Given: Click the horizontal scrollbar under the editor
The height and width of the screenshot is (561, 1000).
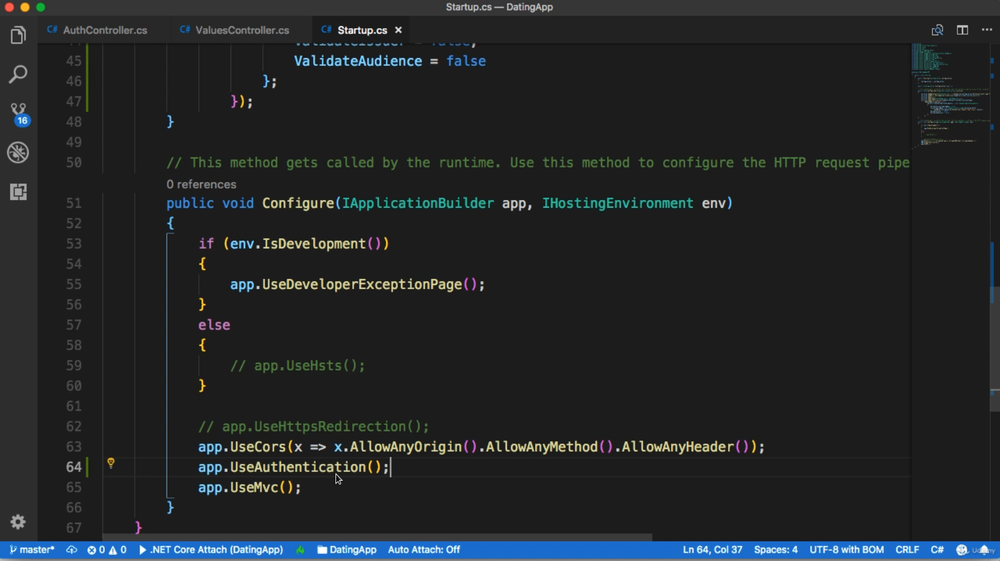Looking at the screenshot, I should (x=377, y=537).
